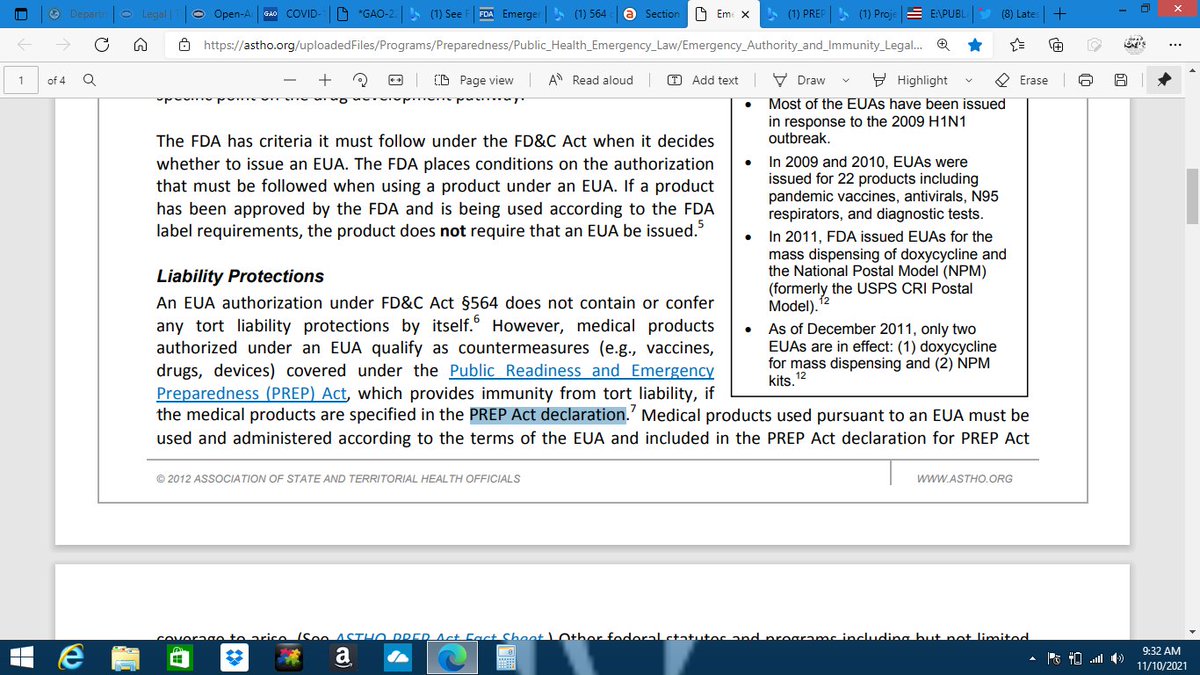Open the zoom magnifier in address bar

point(944,45)
